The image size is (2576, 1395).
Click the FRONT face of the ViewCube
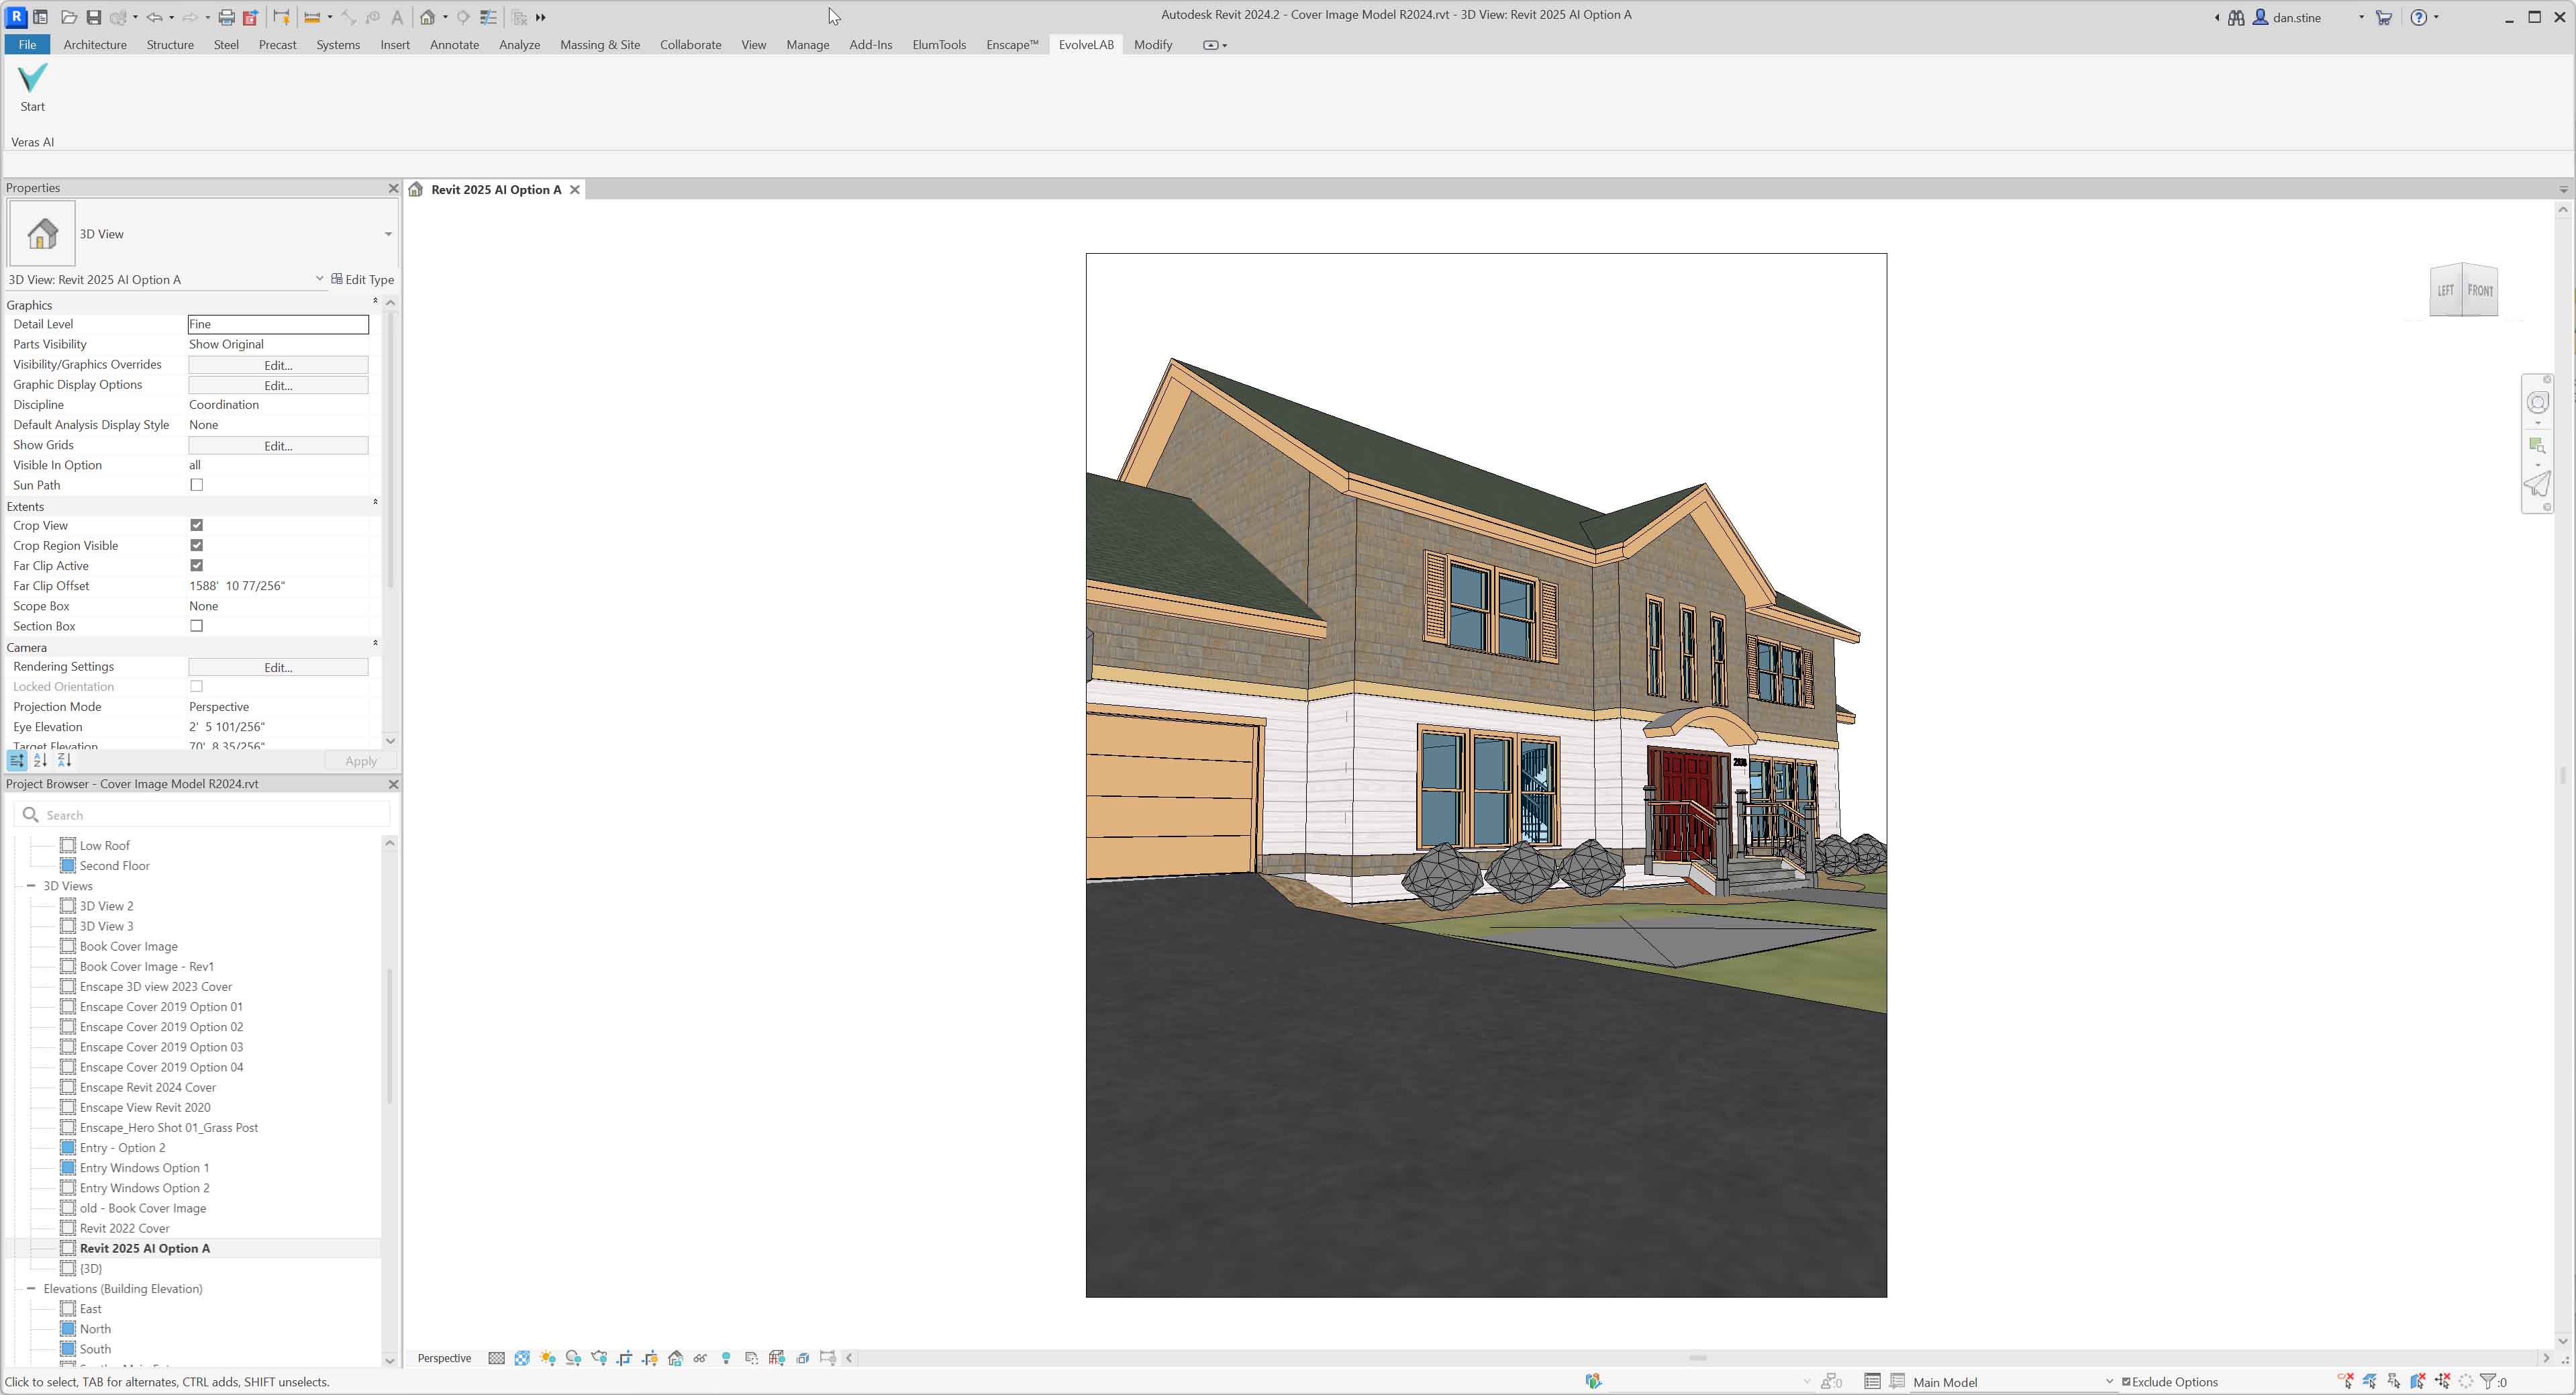click(2481, 290)
